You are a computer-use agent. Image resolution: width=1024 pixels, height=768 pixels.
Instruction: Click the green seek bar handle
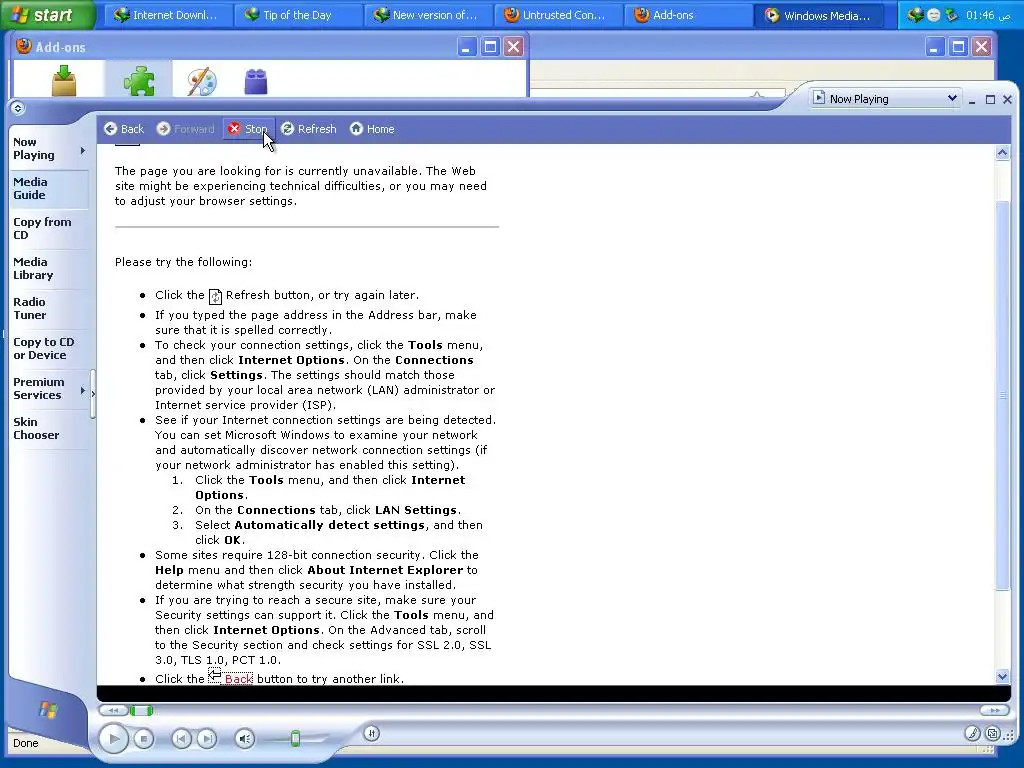(141, 711)
